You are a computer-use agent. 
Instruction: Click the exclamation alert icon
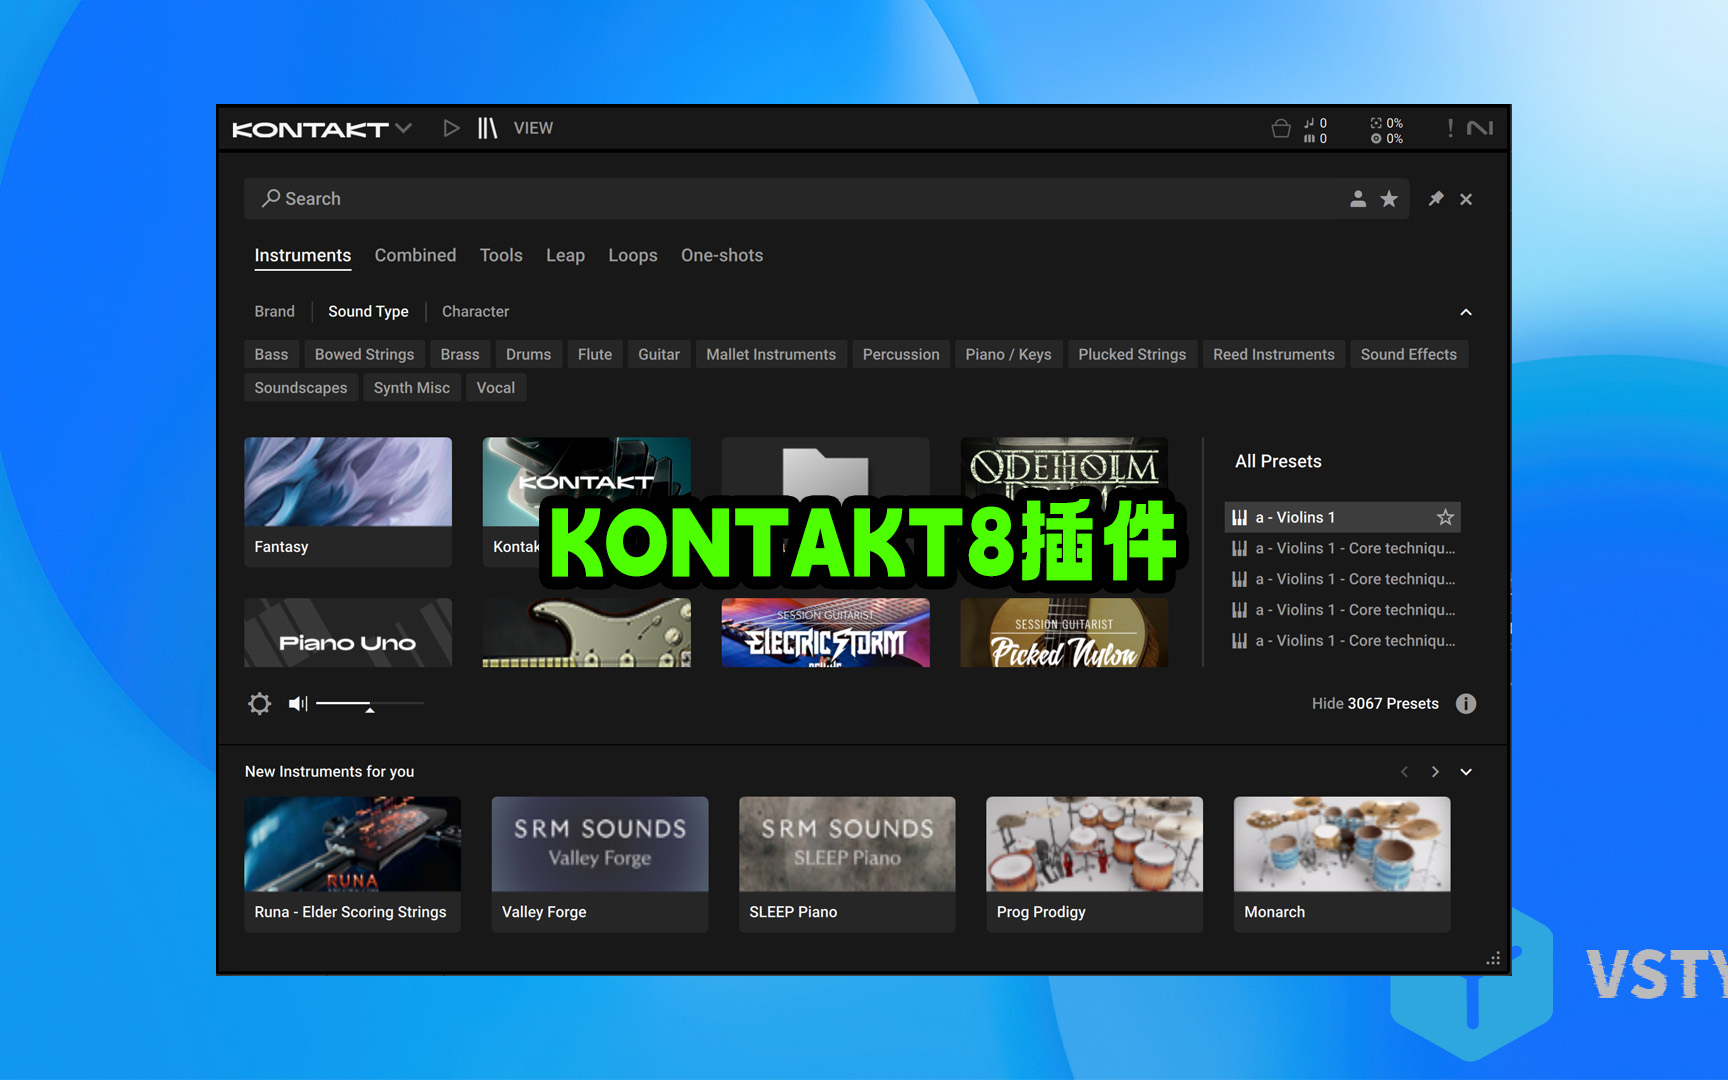point(1449,128)
